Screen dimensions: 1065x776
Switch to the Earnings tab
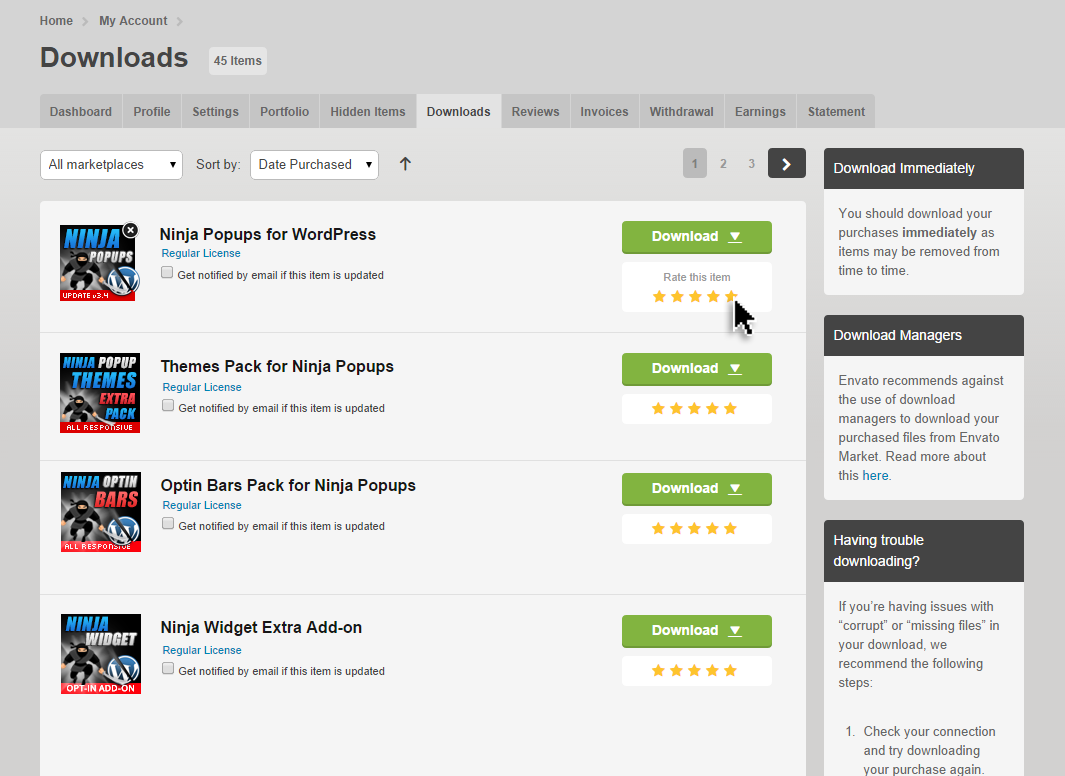click(760, 112)
